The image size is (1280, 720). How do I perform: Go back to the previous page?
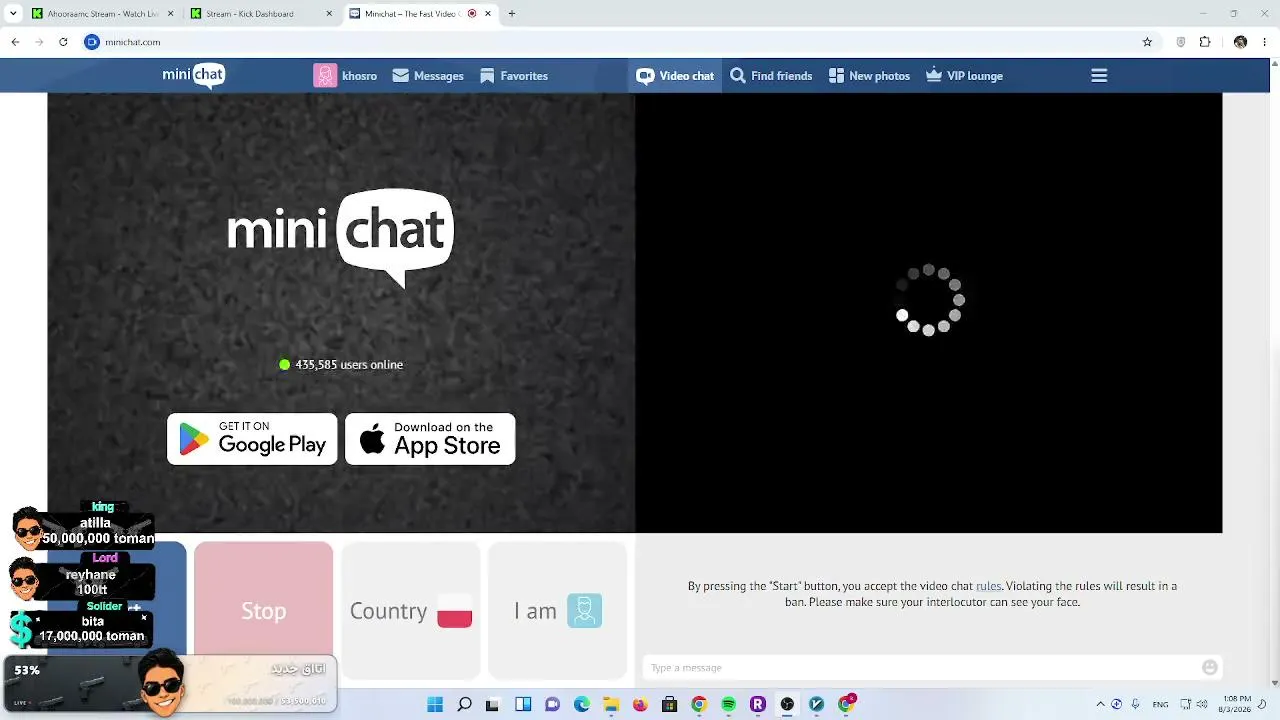[x=15, y=42]
